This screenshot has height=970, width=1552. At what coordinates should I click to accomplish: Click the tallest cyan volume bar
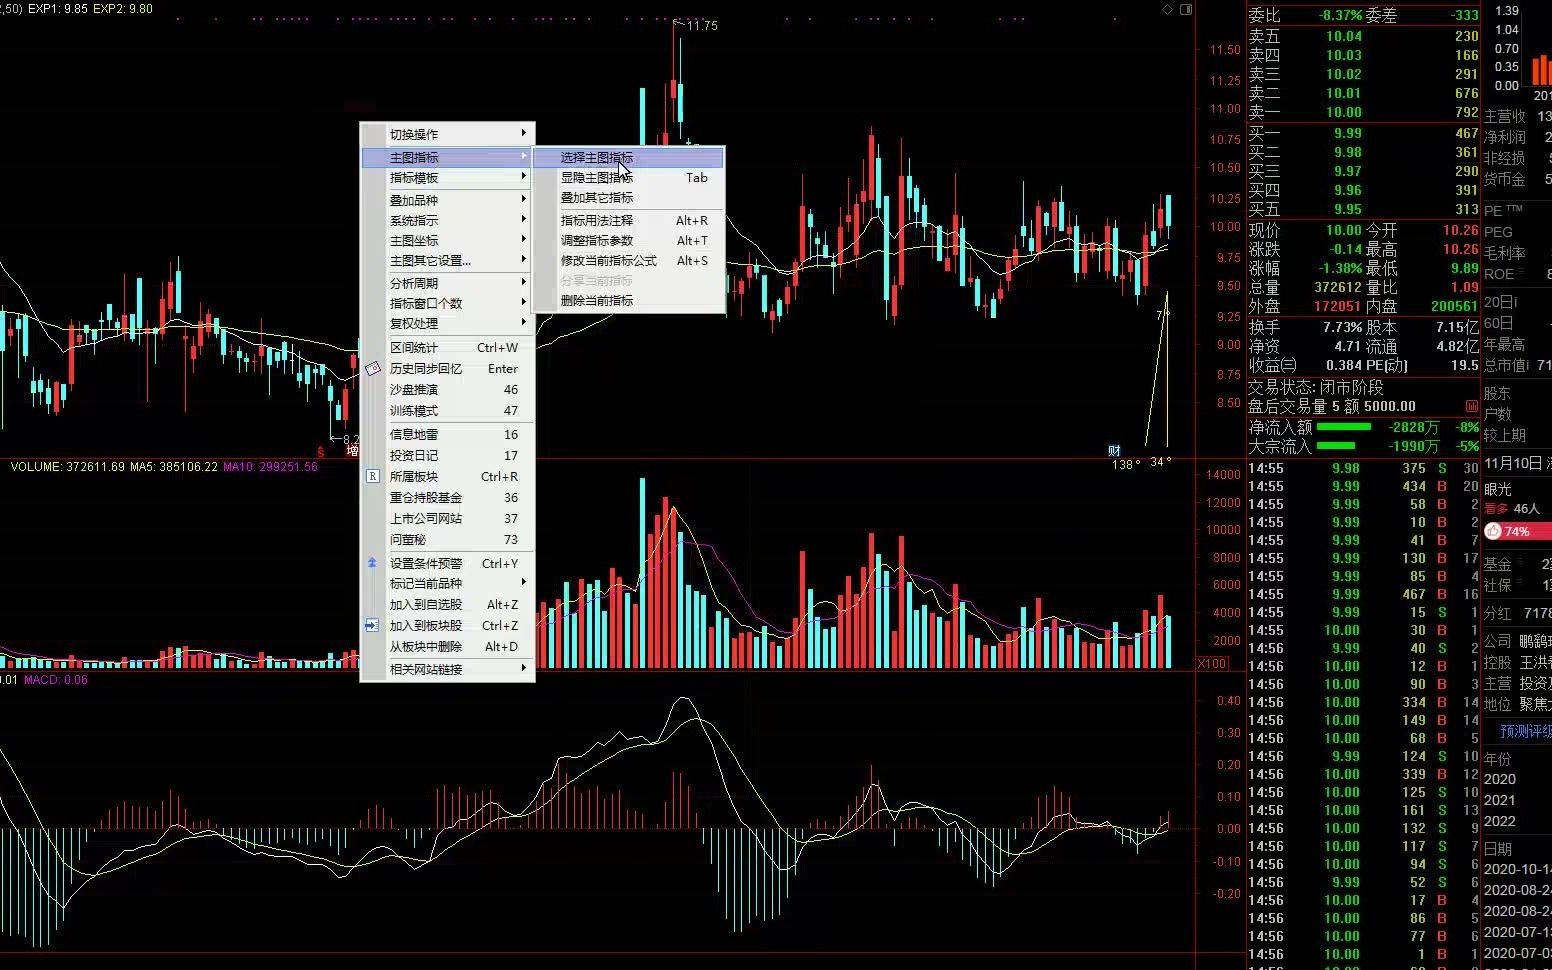pos(642,573)
